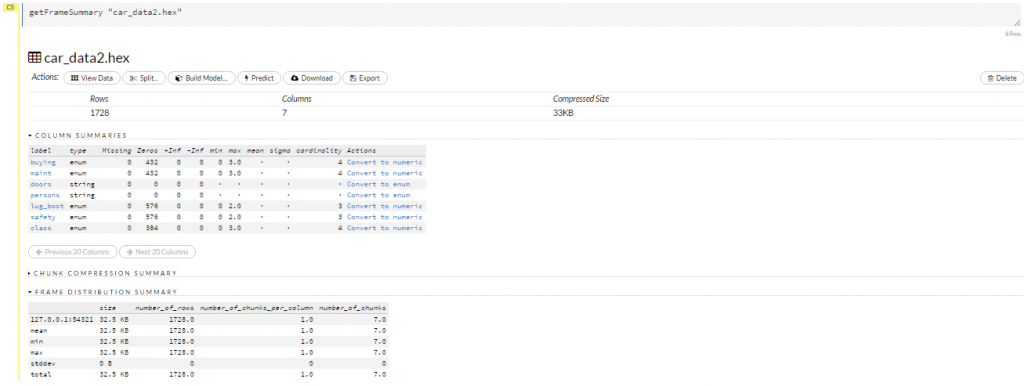Click the View Data button
Viewport: 1024px width, 386px height.
tap(91, 78)
